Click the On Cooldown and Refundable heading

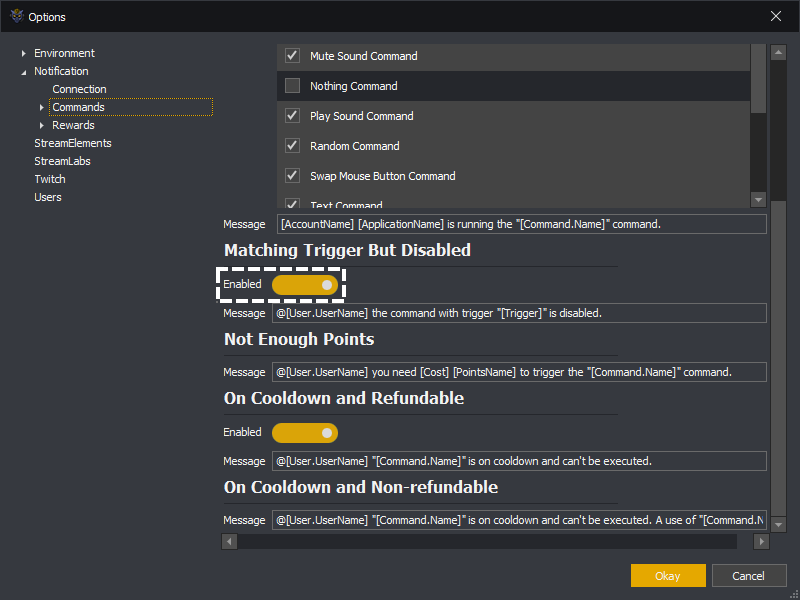point(344,398)
